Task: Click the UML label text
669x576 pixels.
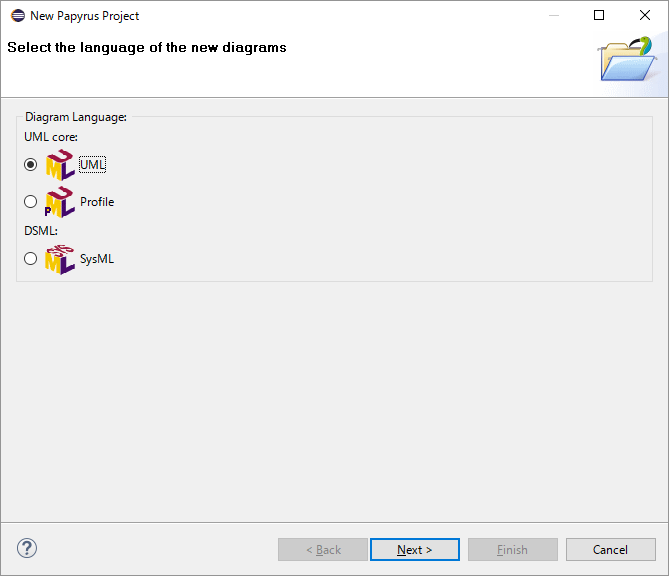Action: click(93, 165)
